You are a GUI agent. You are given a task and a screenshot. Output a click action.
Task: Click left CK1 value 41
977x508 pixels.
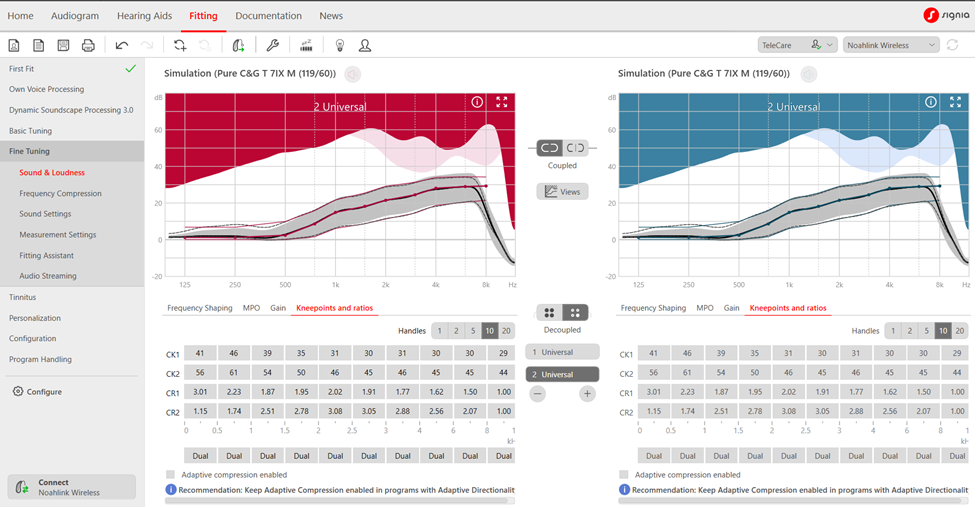click(x=200, y=353)
